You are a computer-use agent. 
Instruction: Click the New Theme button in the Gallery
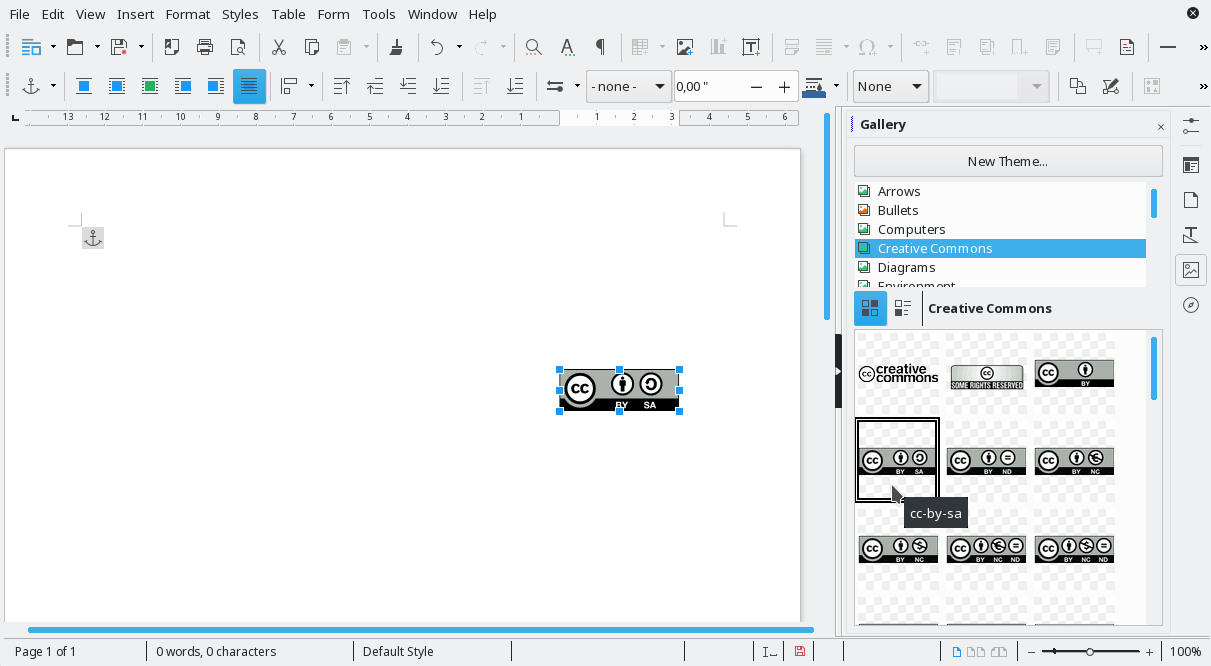(1008, 161)
